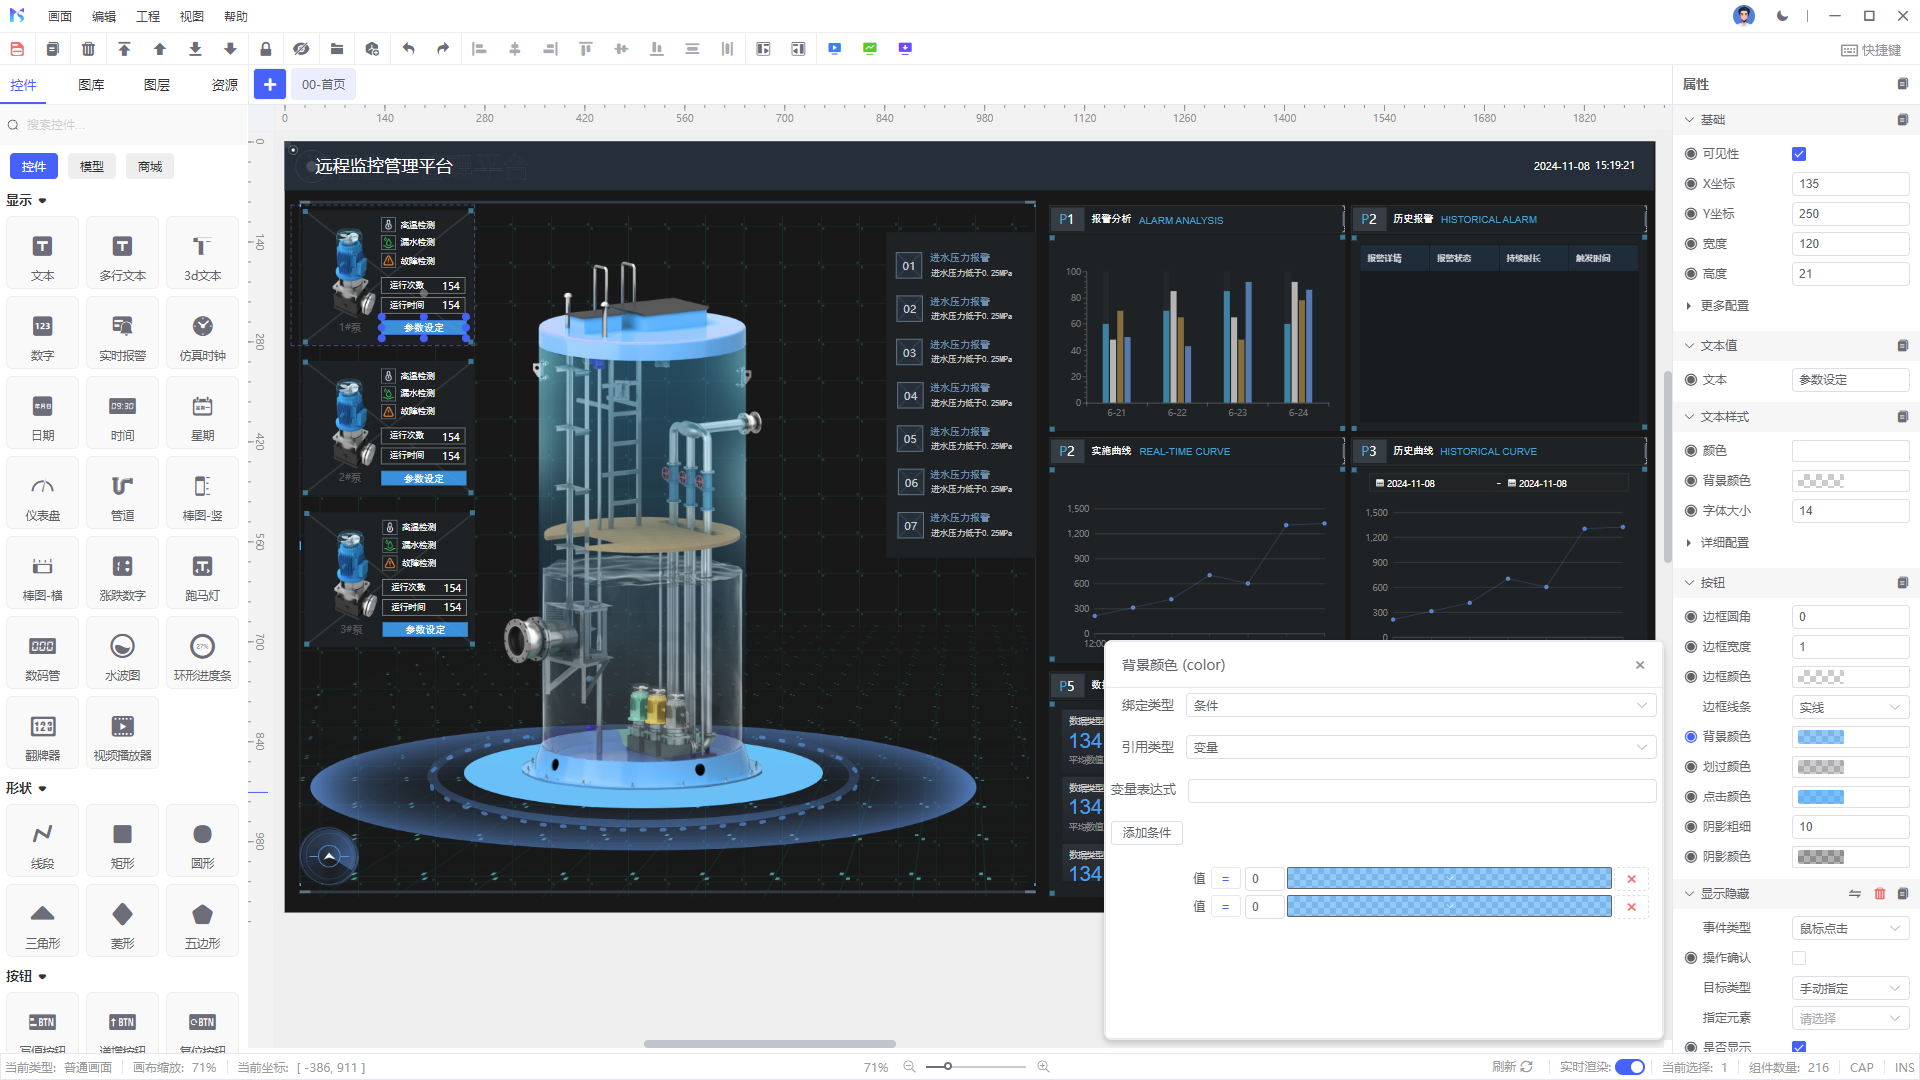This screenshot has width=1920, height=1080.
Task: Click the dark mode moon icon
Action: click(1782, 16)
